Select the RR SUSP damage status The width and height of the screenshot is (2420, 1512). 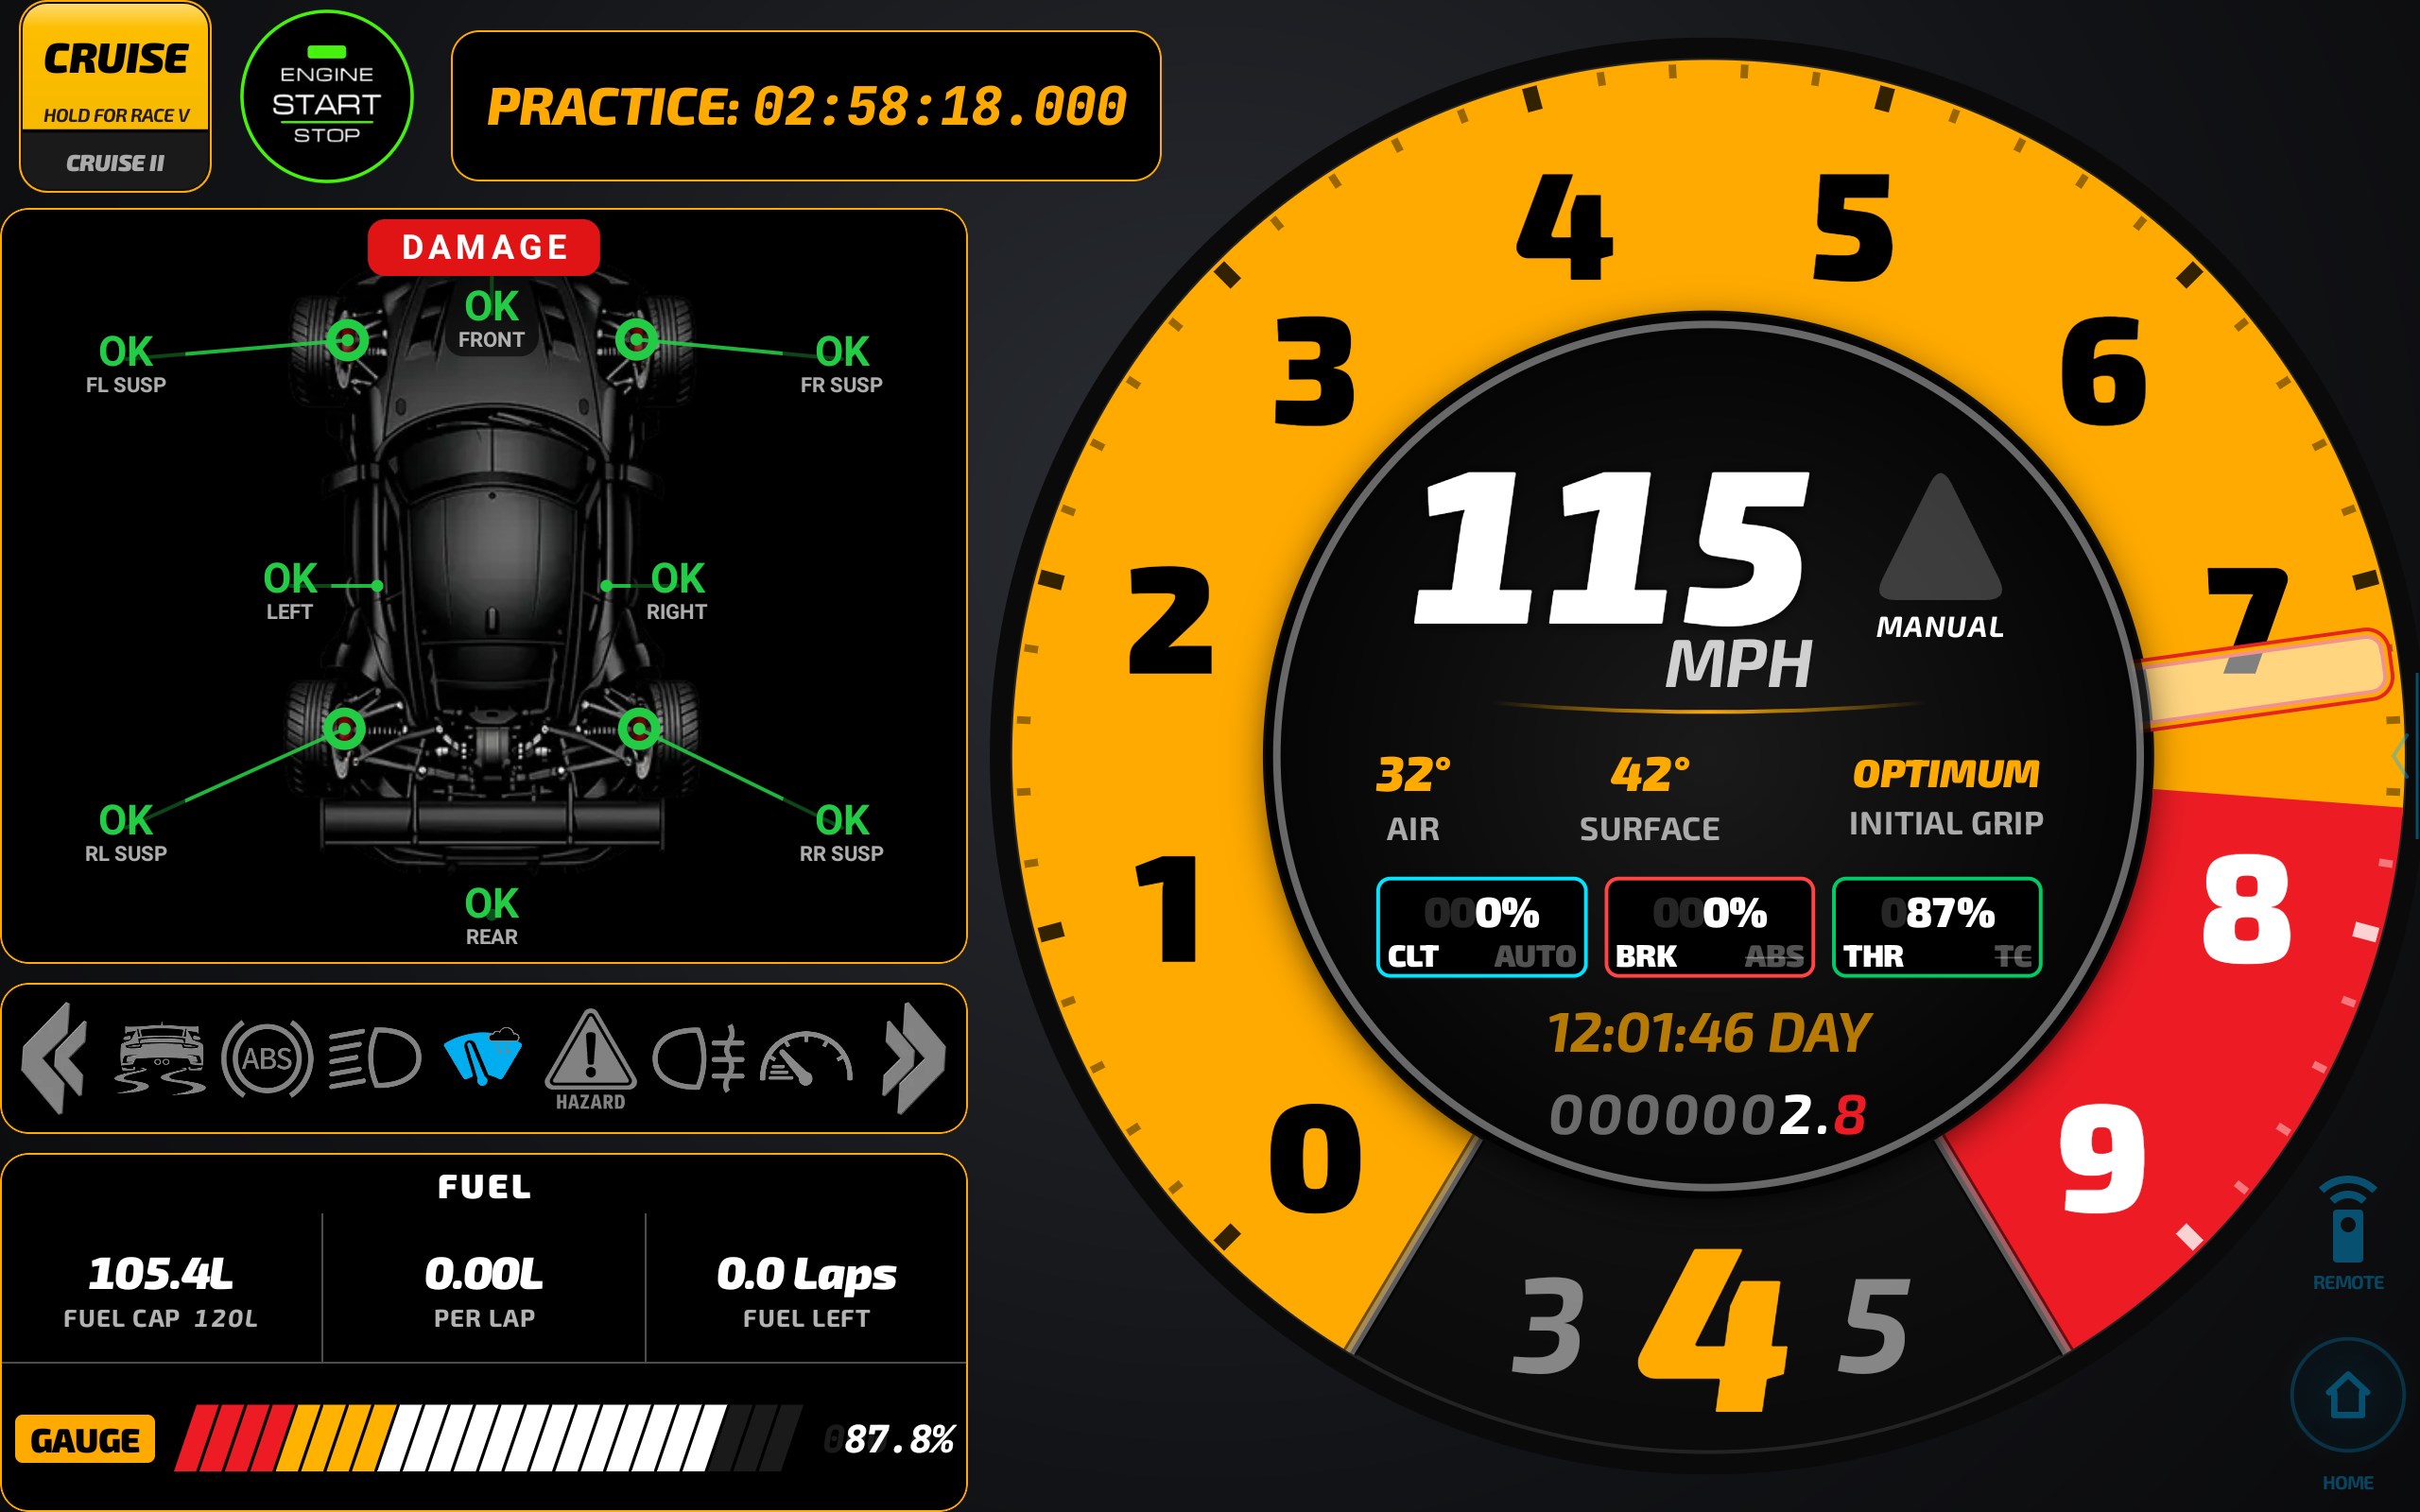(841, 833)
